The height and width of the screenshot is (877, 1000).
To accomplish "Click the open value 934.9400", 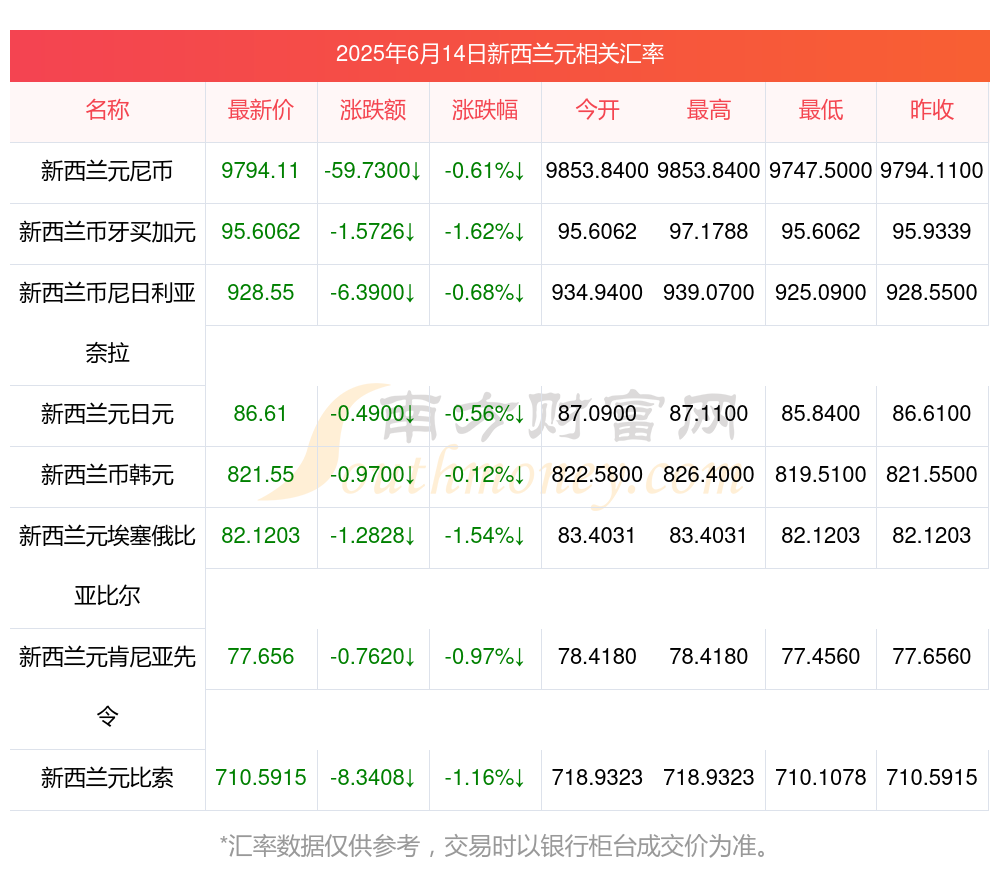I will [x=597, y=293].
